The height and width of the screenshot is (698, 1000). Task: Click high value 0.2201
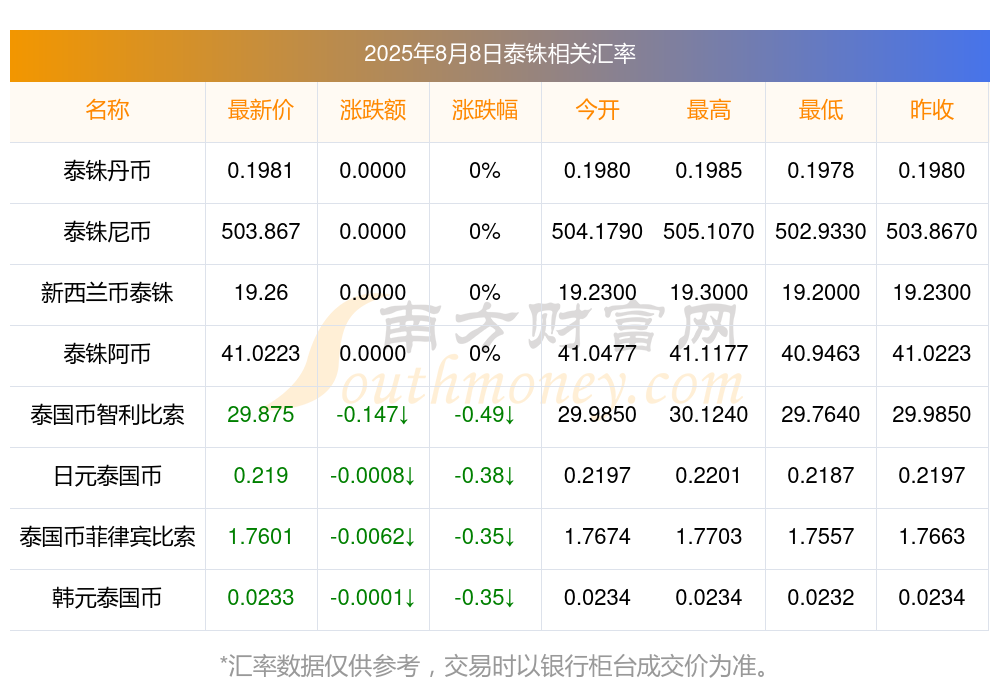point(709,476)
